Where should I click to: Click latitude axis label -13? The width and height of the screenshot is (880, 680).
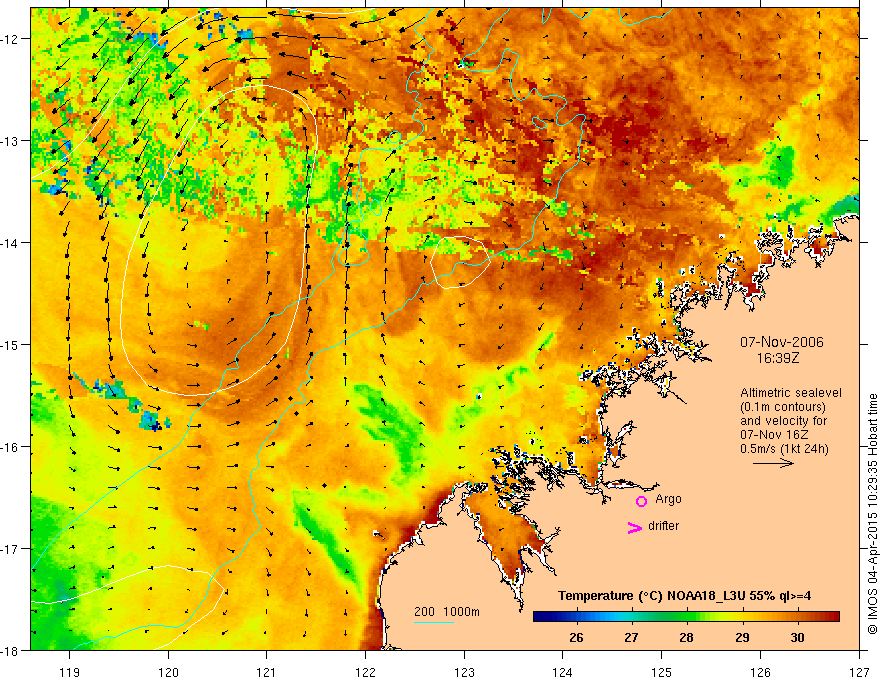pos(11,141)
